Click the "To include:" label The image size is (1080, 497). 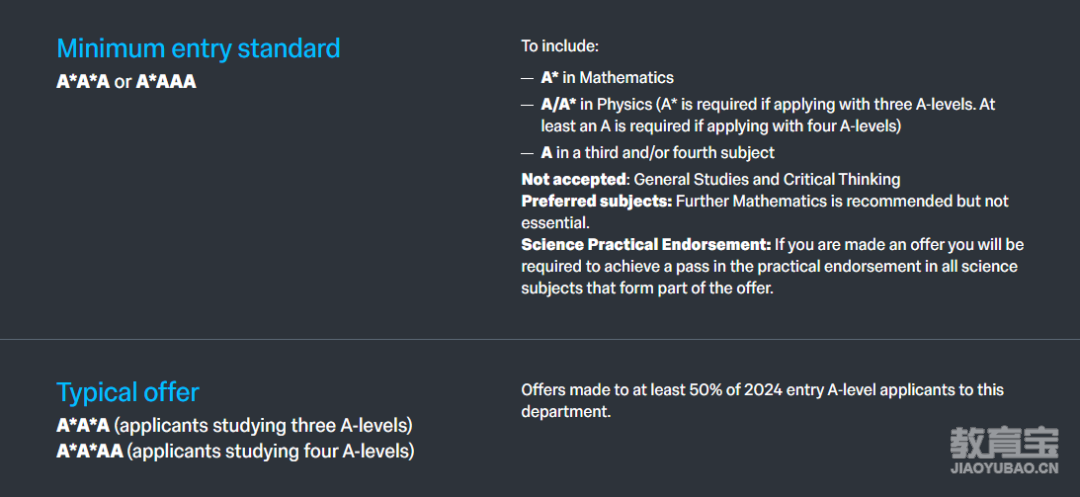click(x=560, y=47)
